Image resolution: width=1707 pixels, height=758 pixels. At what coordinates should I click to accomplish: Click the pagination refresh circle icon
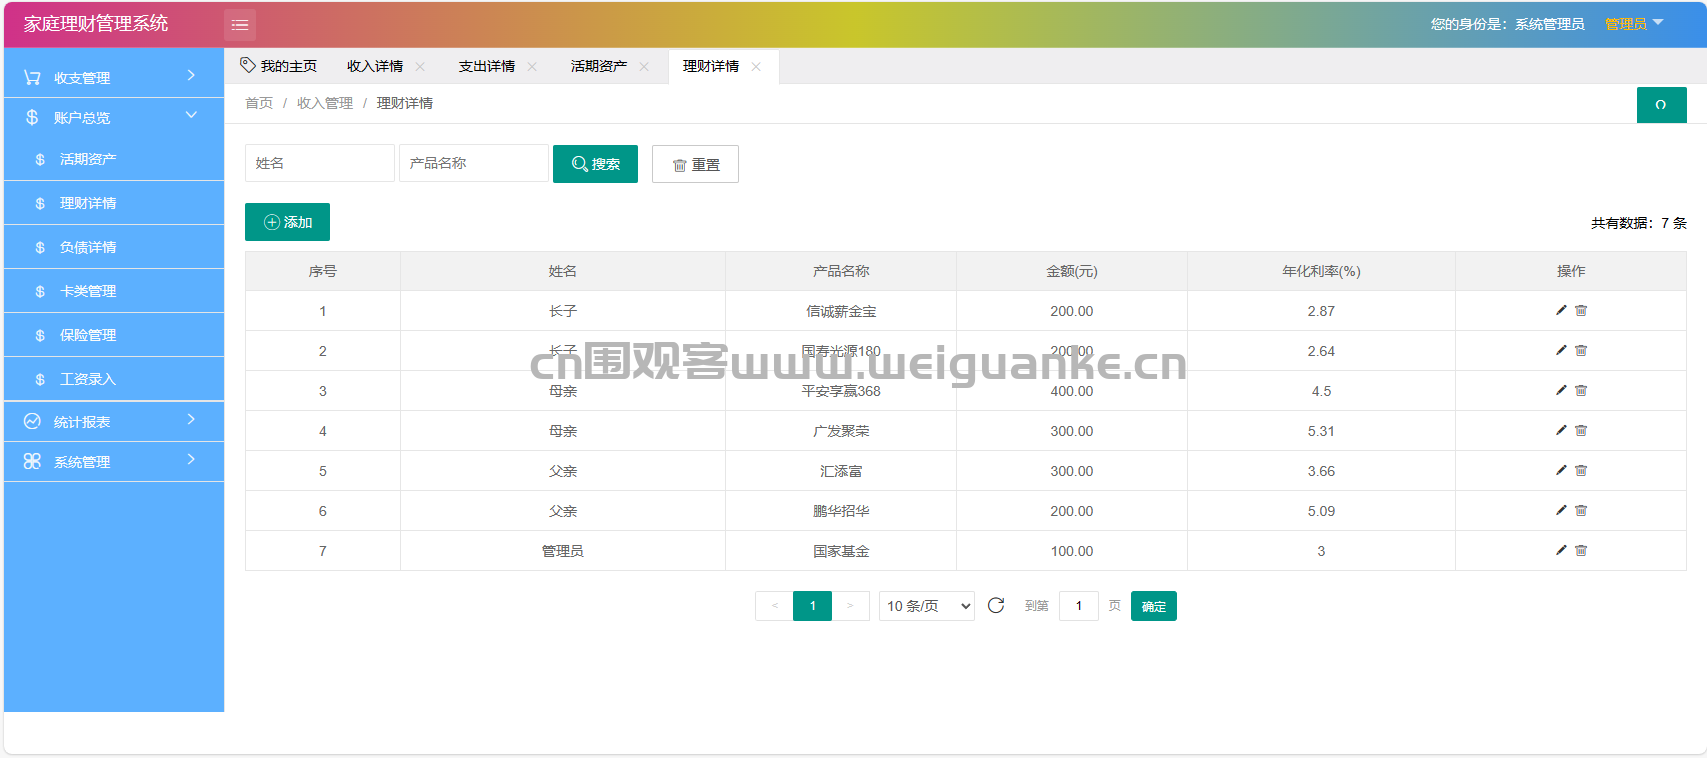pyautogui.click(x=996, y=605)
